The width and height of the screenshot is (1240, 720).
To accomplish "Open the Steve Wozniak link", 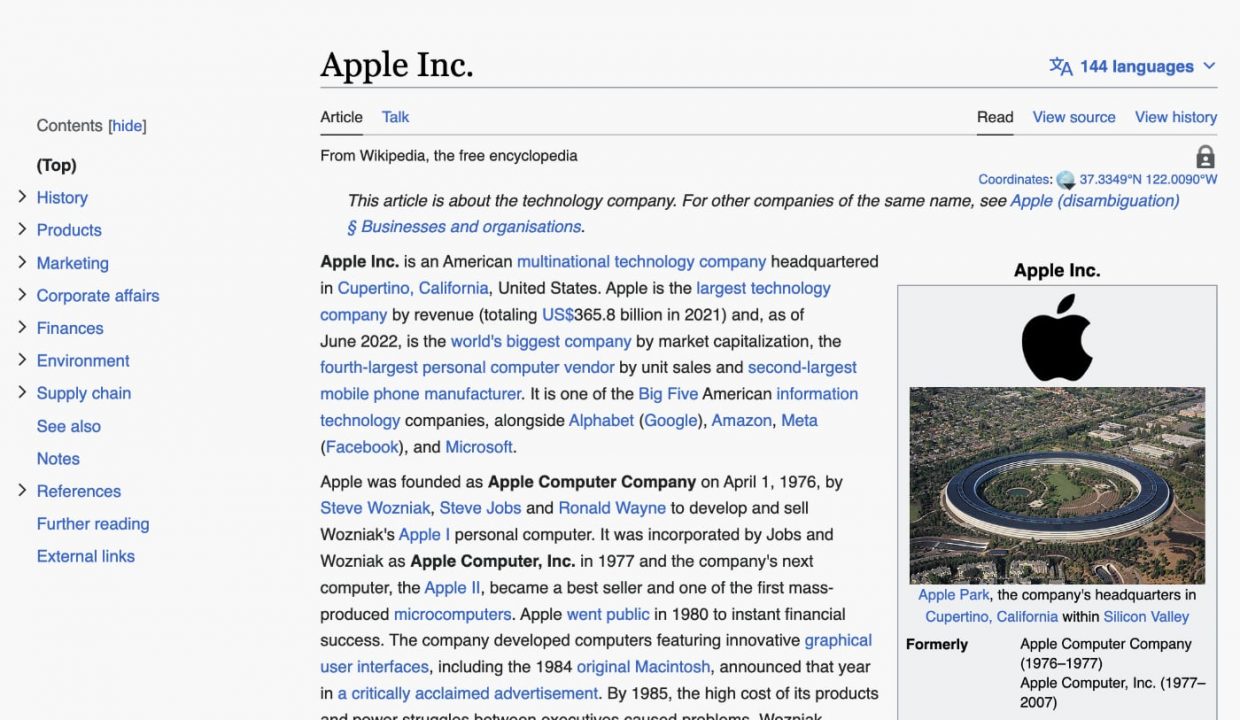I will pyautogui.click(x=375, y=508).
